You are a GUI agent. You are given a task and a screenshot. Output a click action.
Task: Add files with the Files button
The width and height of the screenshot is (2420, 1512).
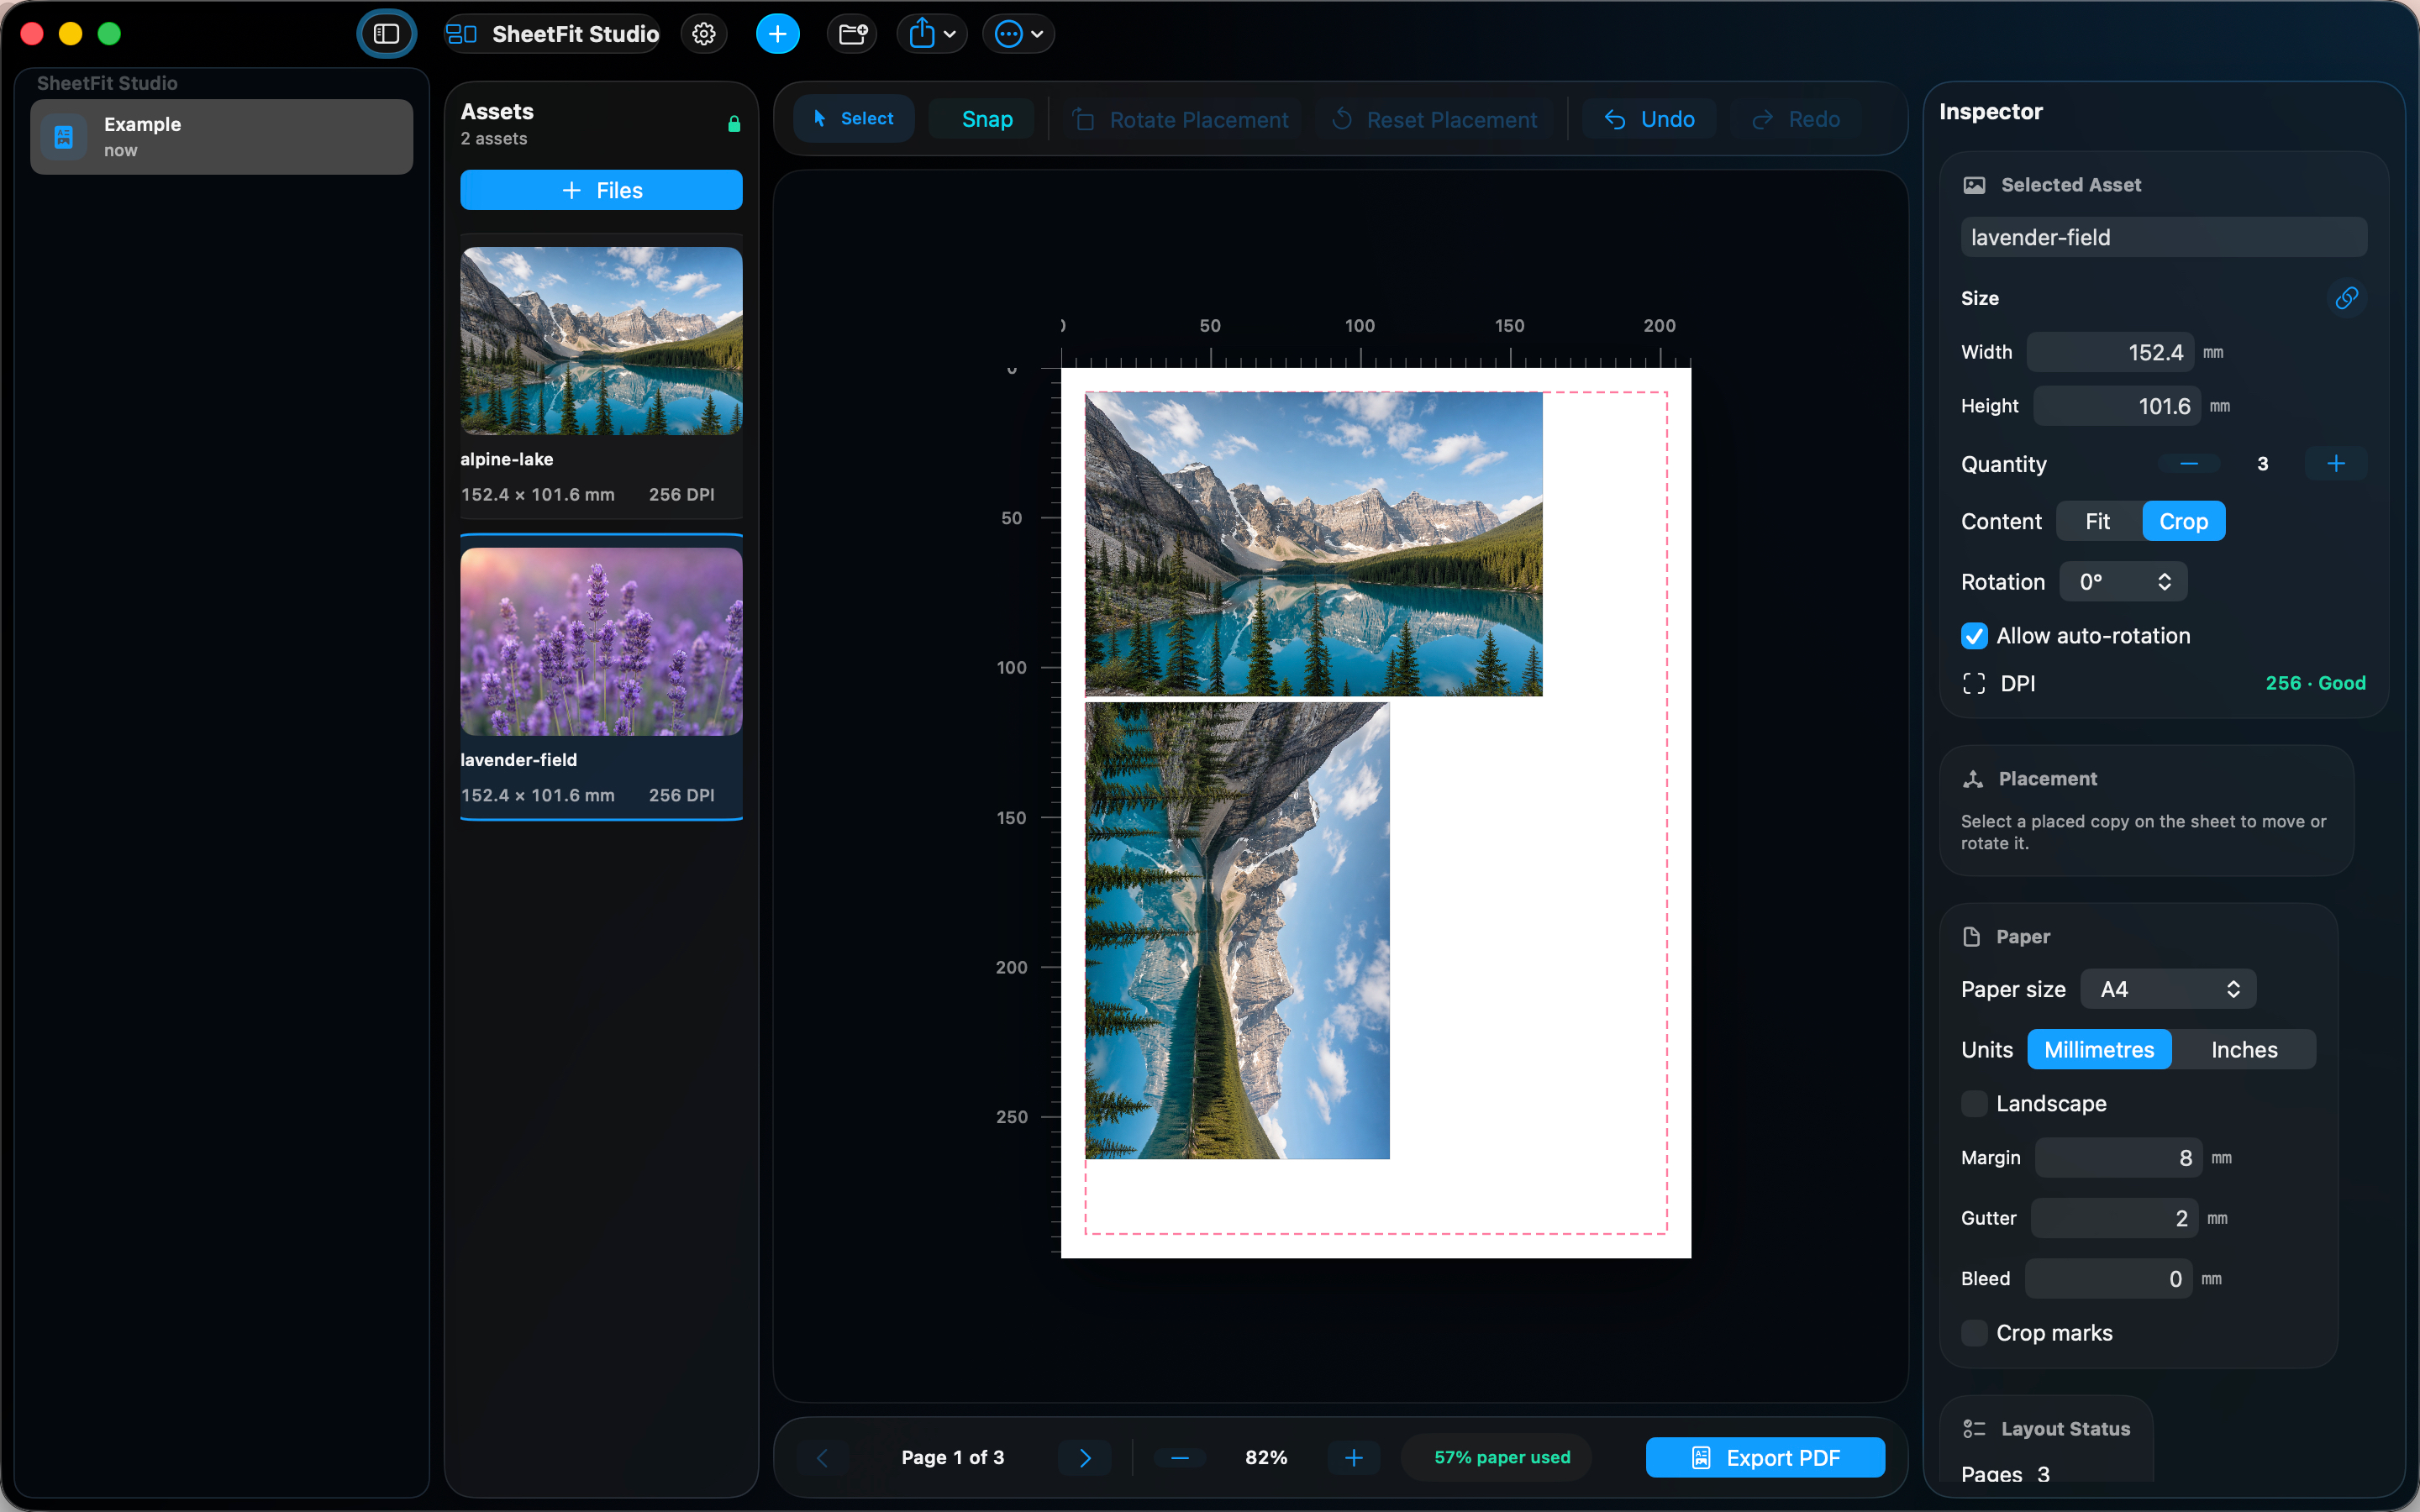601,190
